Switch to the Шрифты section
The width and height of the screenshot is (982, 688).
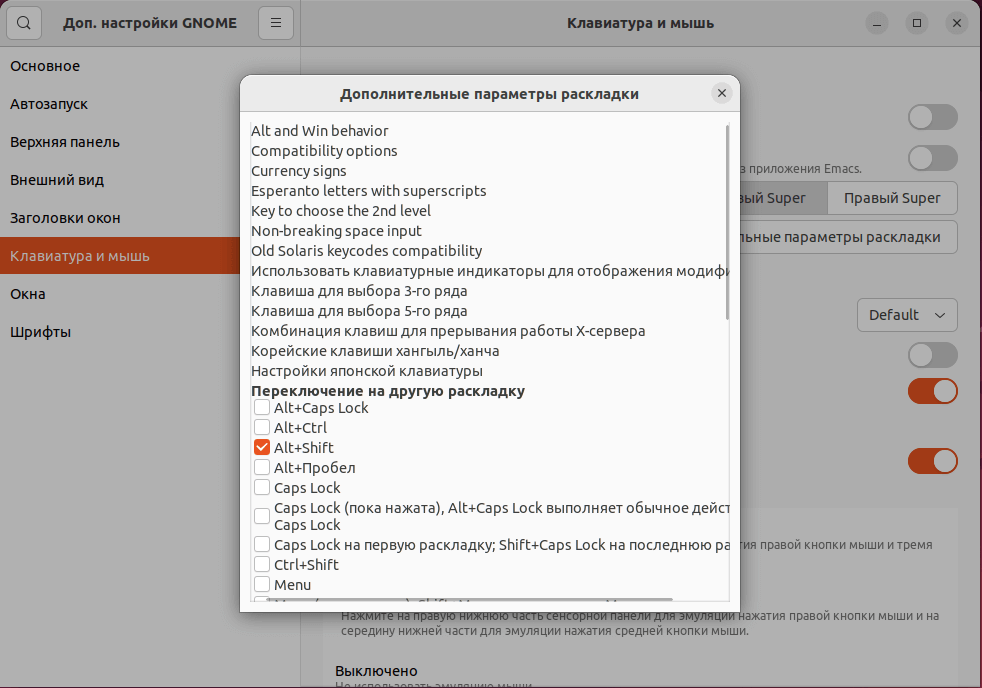(40, 332)
